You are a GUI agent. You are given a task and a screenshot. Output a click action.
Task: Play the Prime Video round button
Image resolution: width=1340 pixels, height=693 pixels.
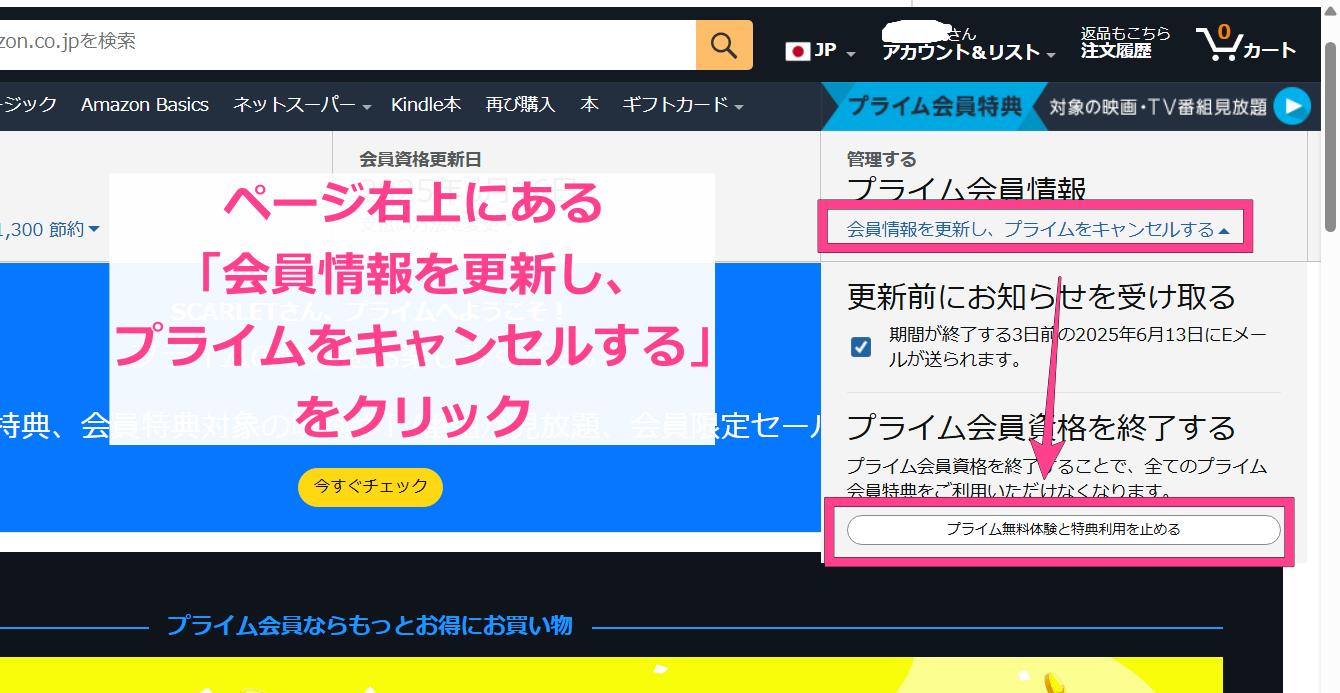click(1292, 106)
